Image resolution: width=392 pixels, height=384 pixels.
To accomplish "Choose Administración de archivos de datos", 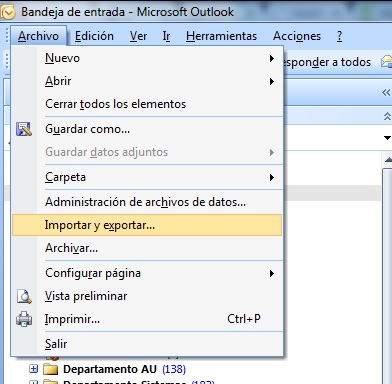I will point(147,202).
